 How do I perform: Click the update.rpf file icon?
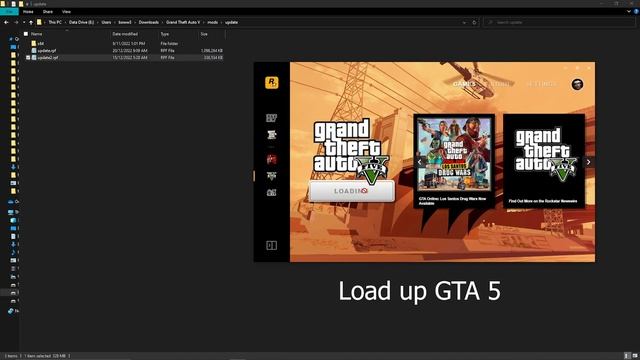34,51
